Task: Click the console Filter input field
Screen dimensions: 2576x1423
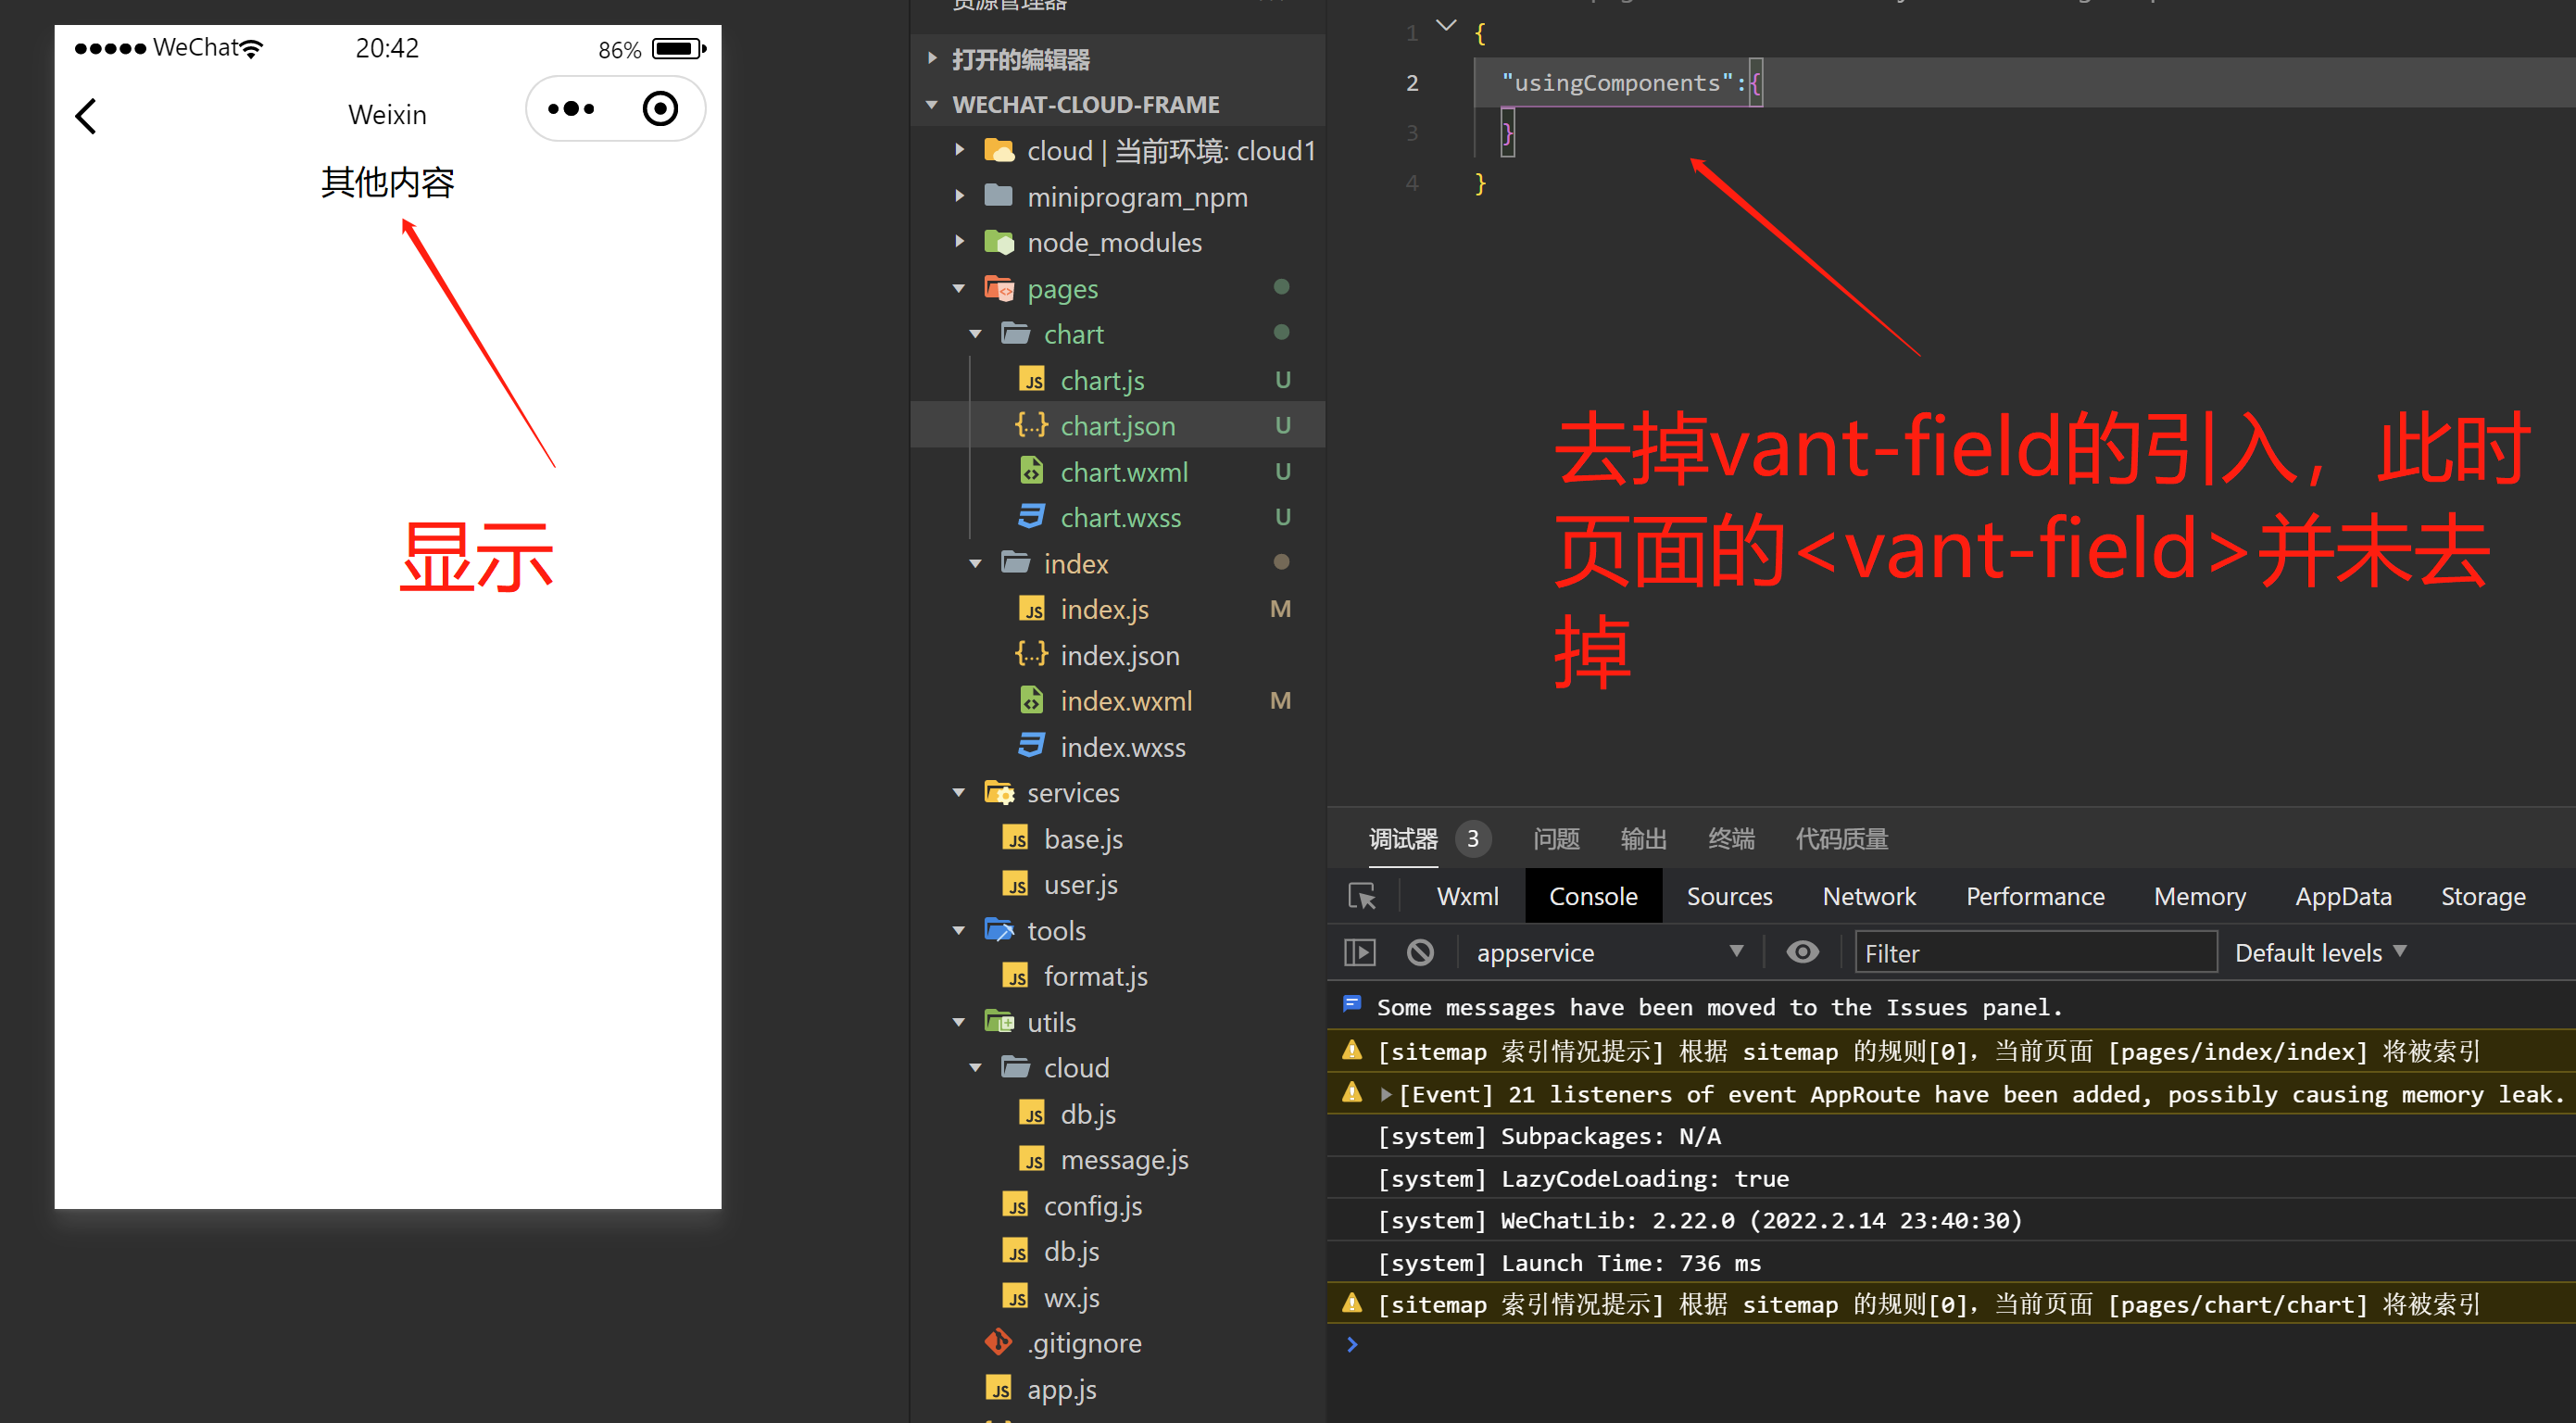Action: point(2035,953)
